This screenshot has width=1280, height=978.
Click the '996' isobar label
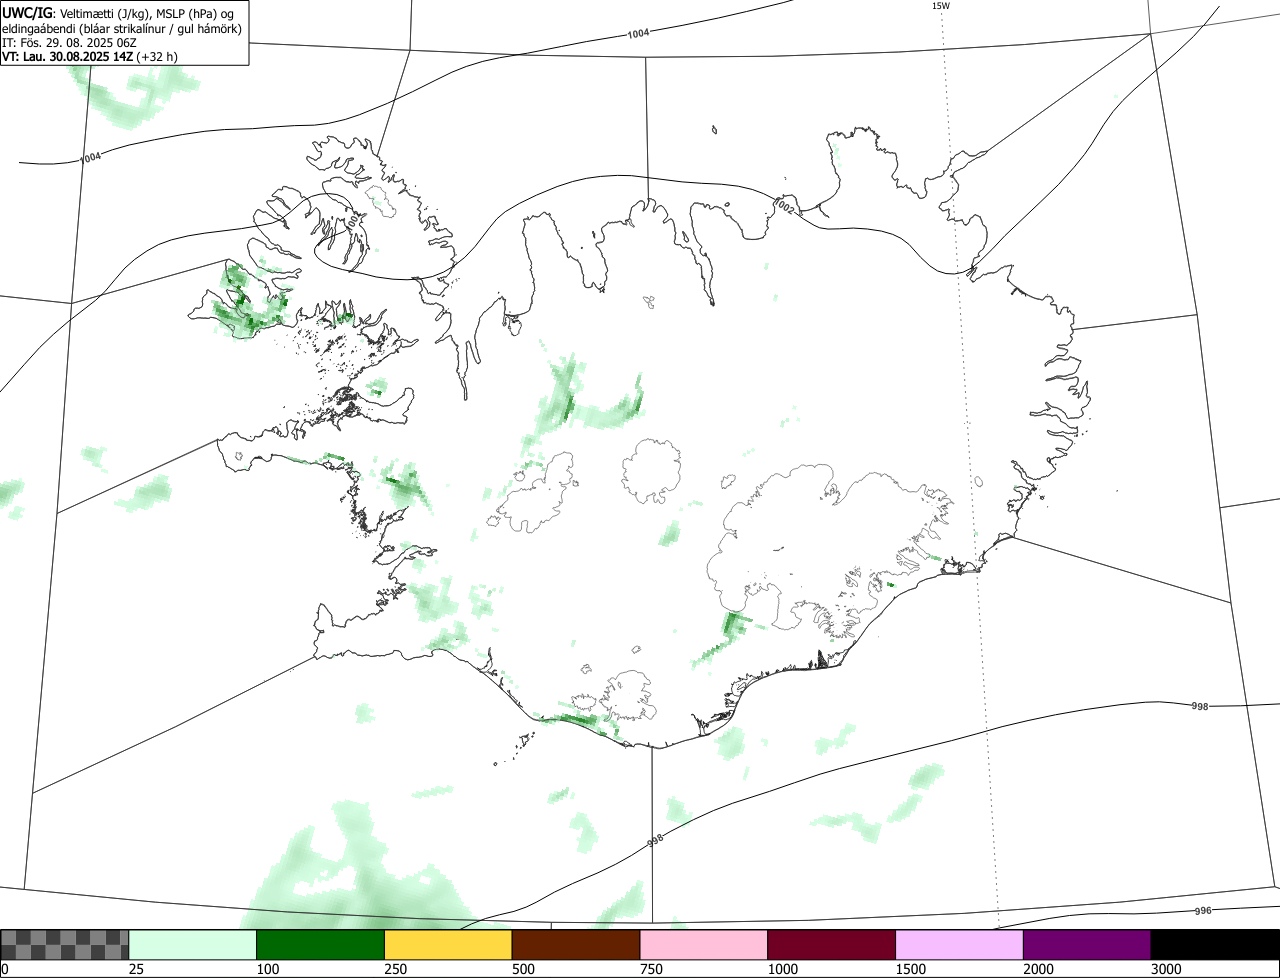click(x=1203, y=911)
